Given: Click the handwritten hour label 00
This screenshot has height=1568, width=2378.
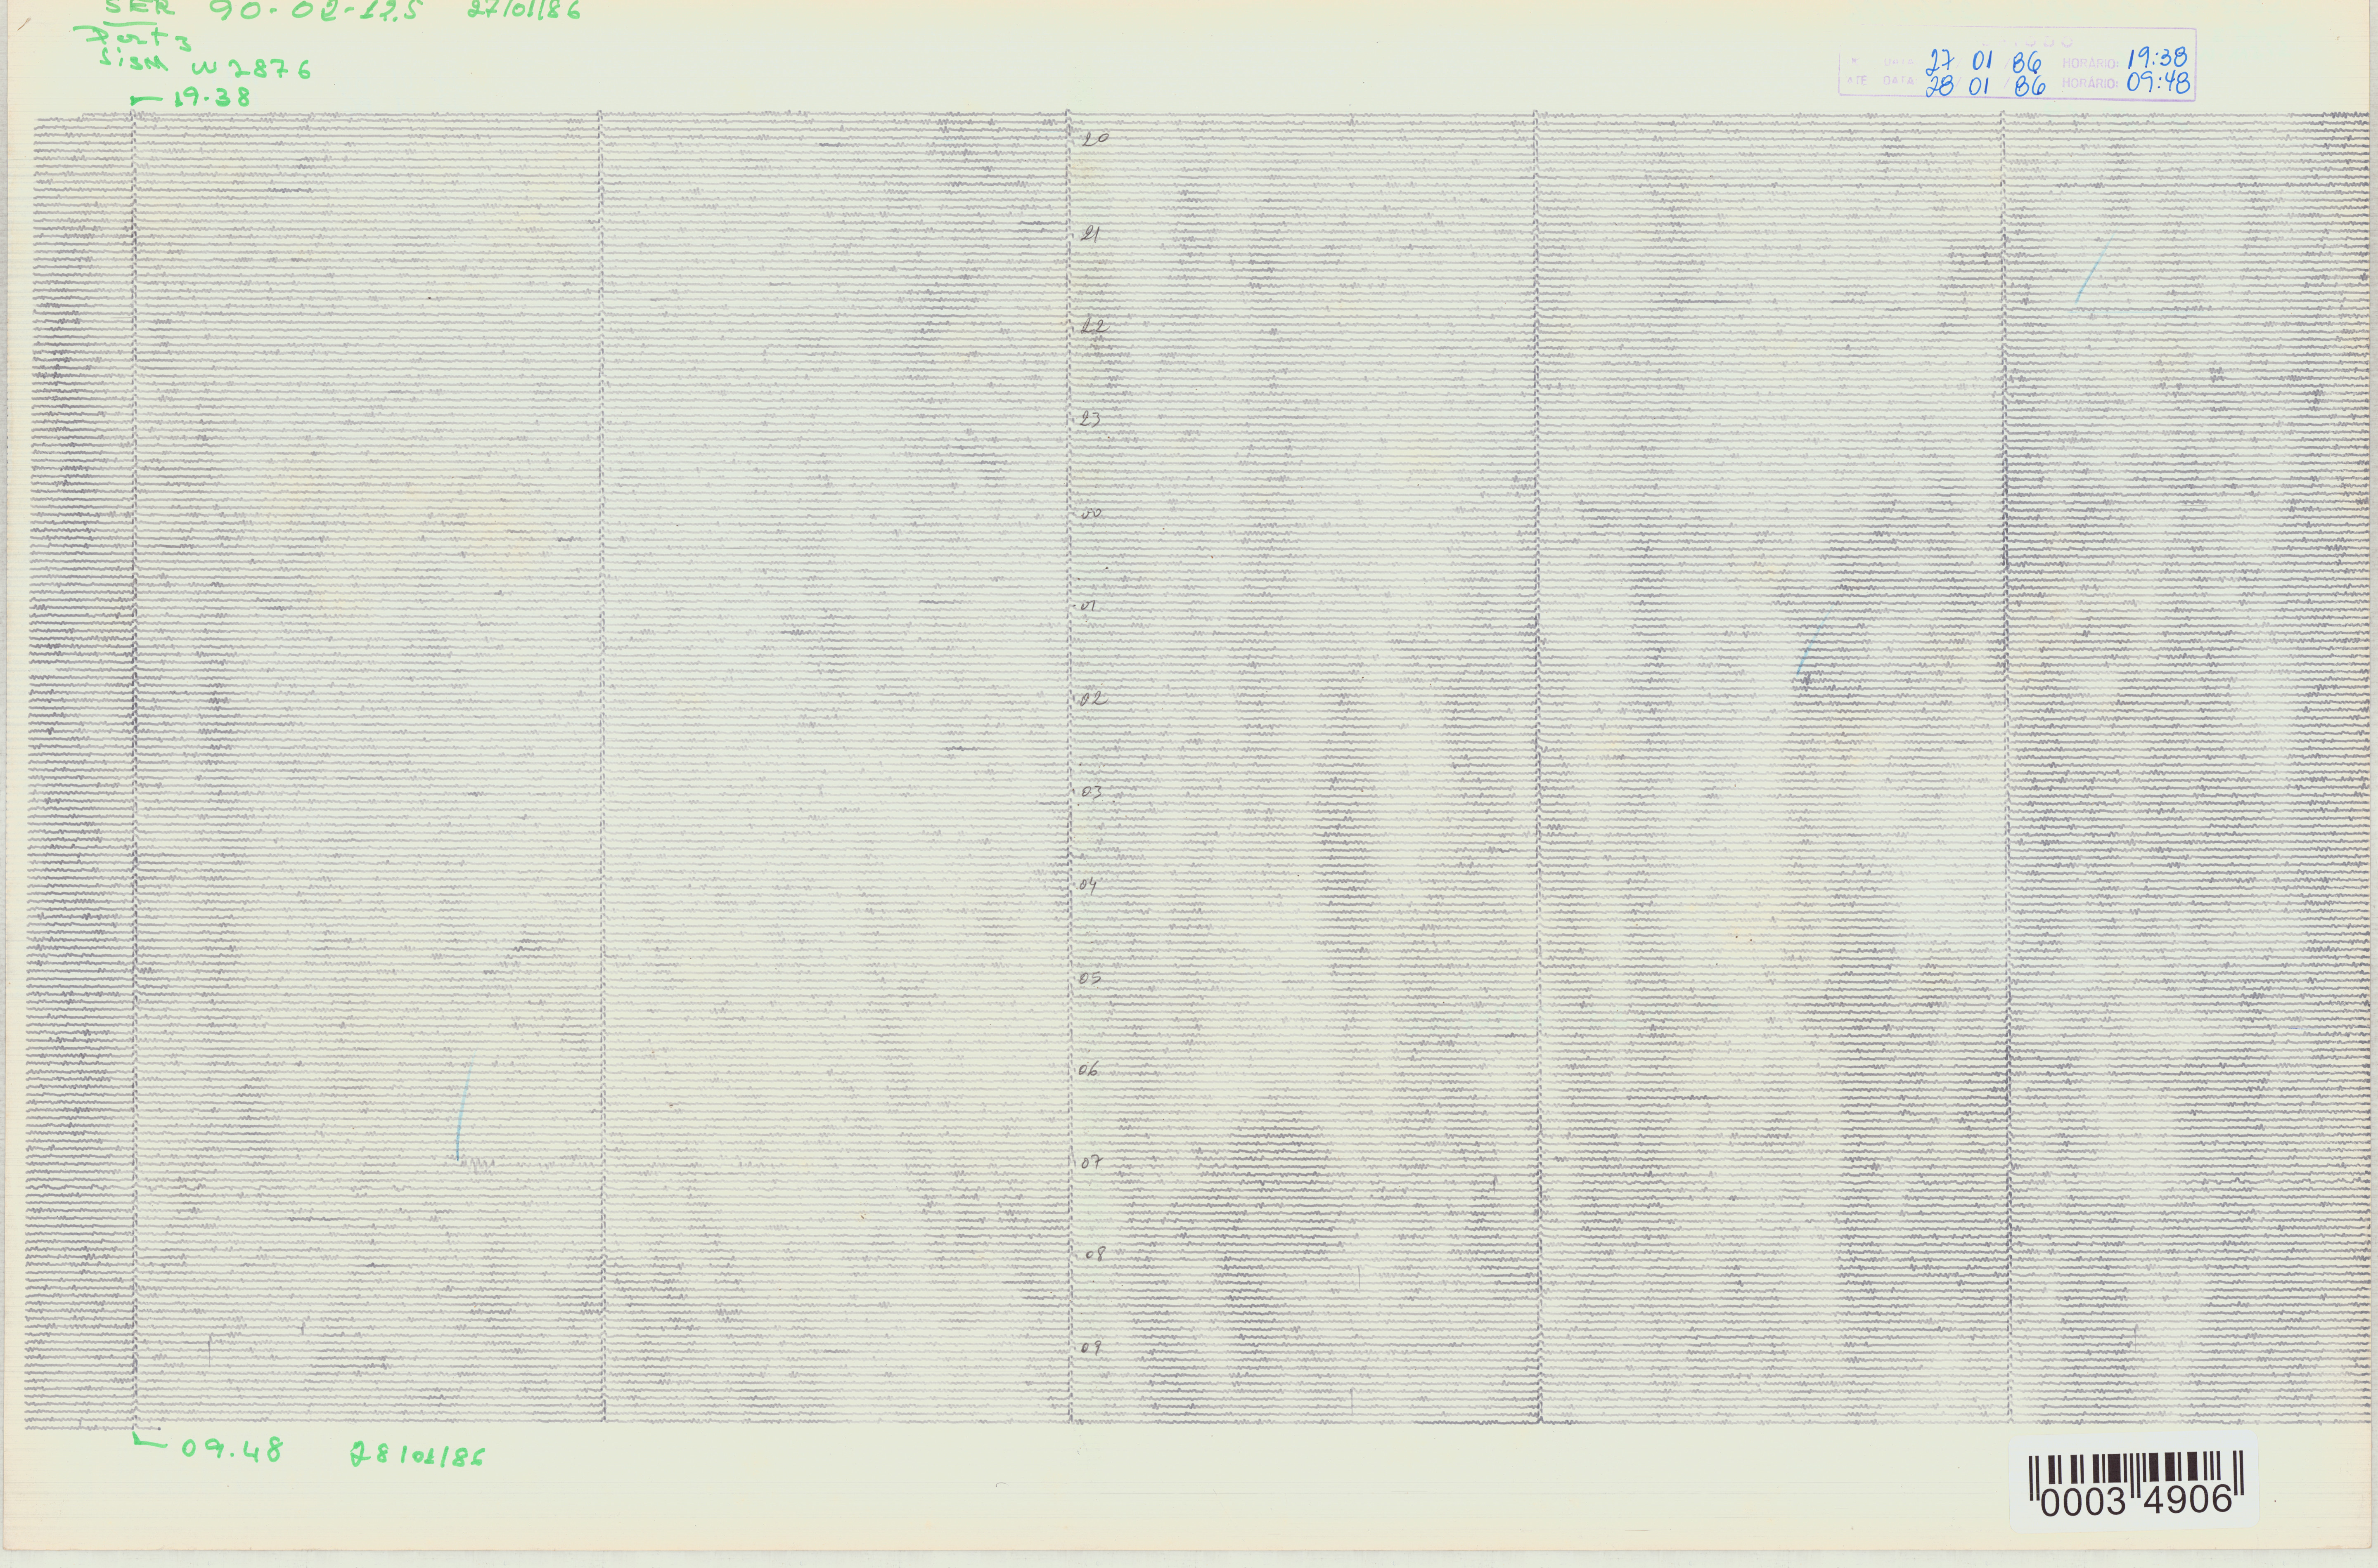Looking at the screenshot, I should coord(1091,514).
